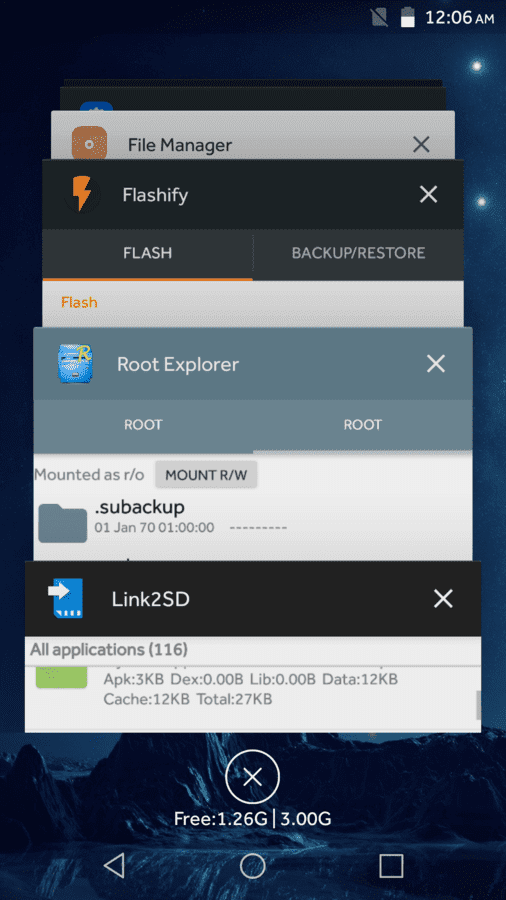The image size is (506, 900).
Task: Tap the MOUNT R/W button
Action: [x=206, y=475]
